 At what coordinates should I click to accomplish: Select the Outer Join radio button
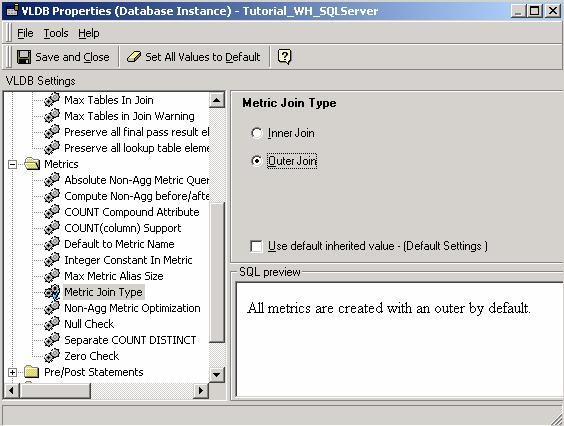tap(256, 161)
